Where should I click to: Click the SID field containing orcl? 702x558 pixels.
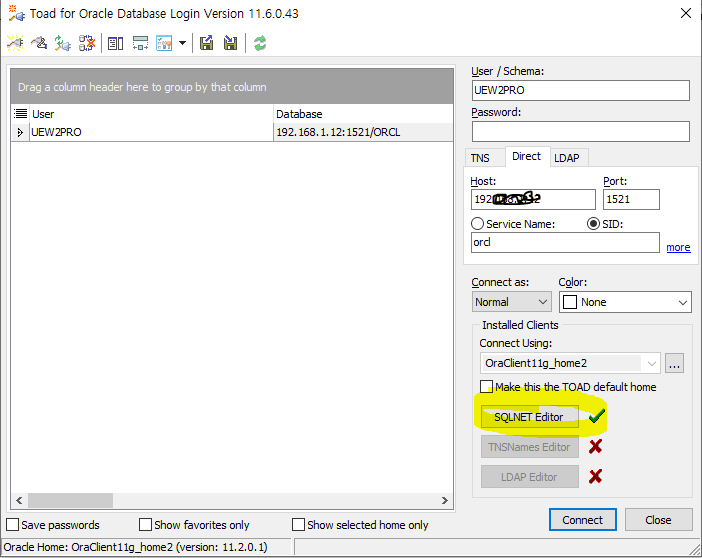pos(565,242)
